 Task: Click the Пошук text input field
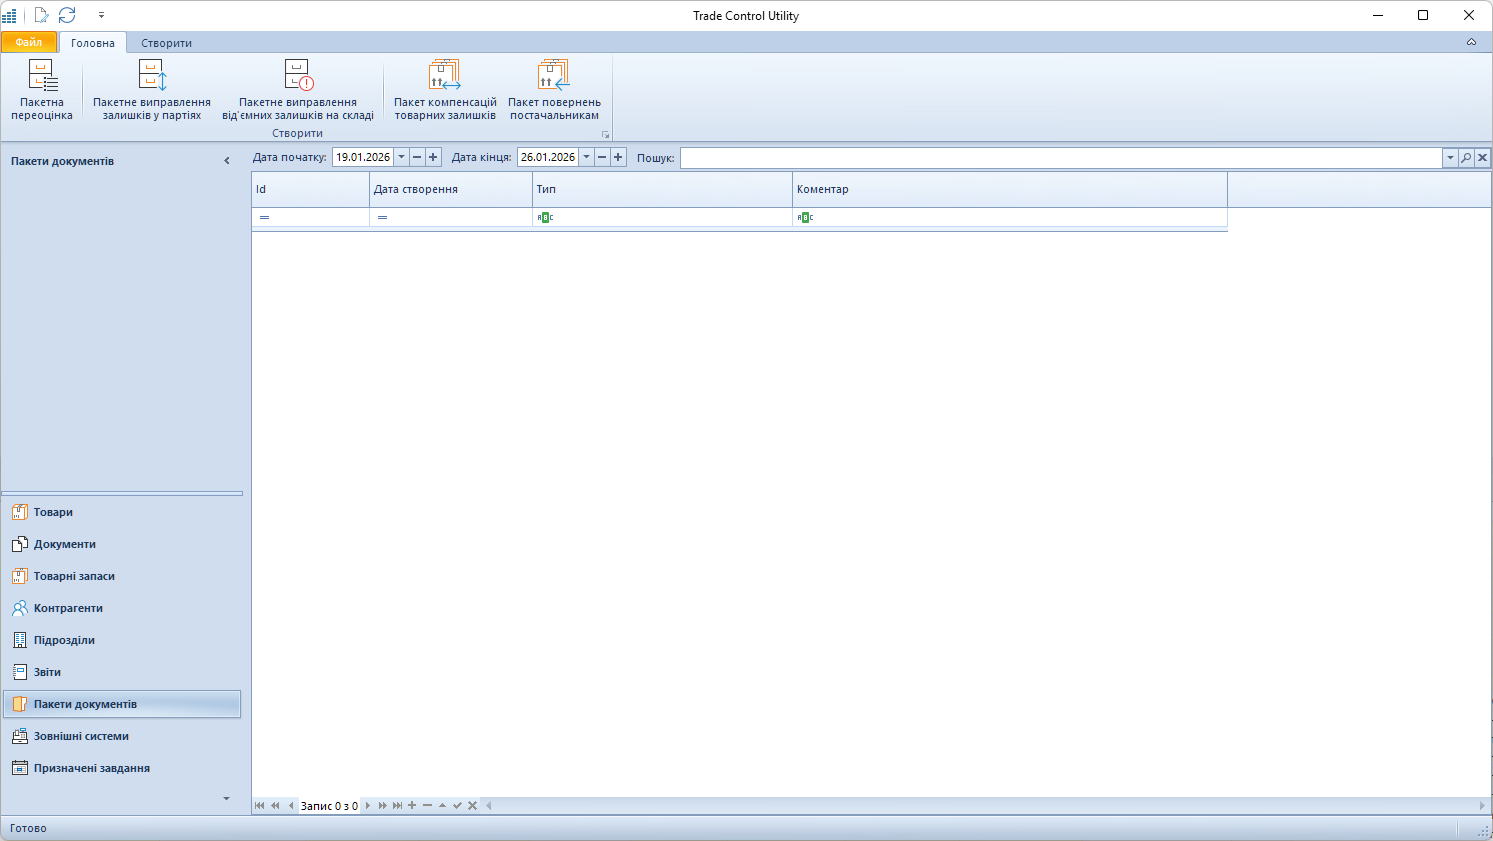point(1060,158)
